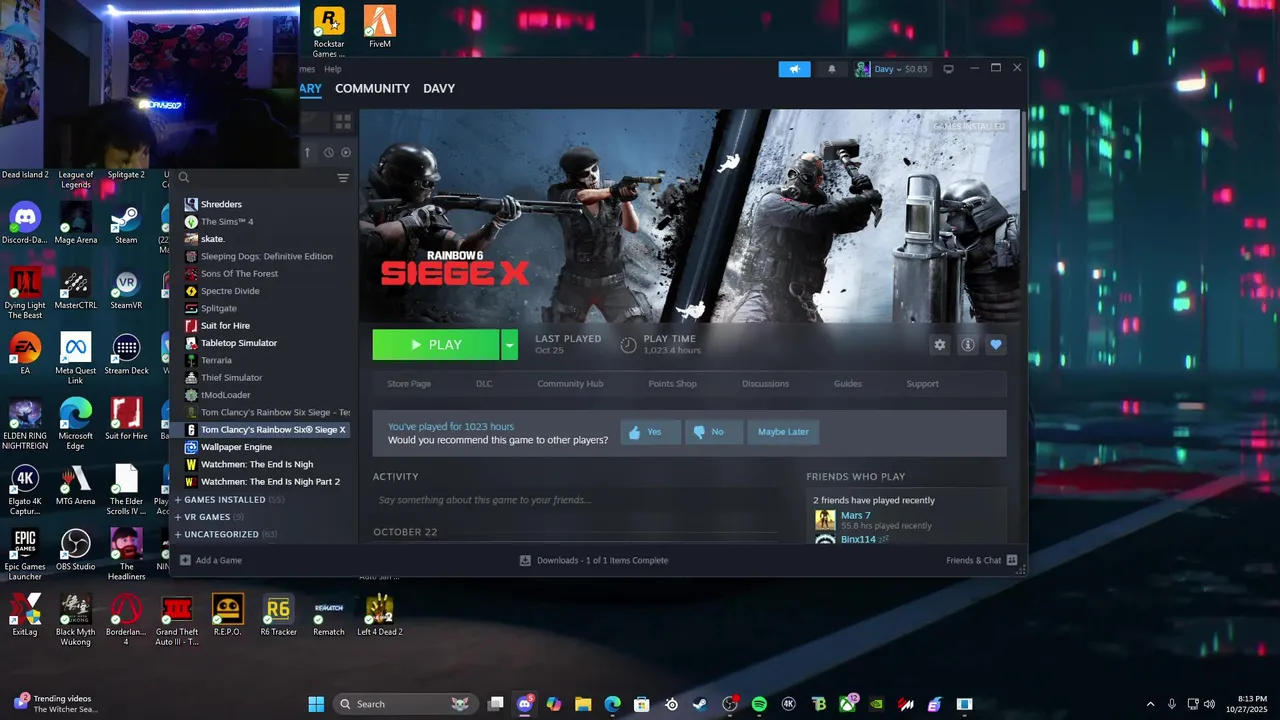The image size is (1280, 720).
Task: Click the Windows taskbar Search box
Action: coord(405,704)
